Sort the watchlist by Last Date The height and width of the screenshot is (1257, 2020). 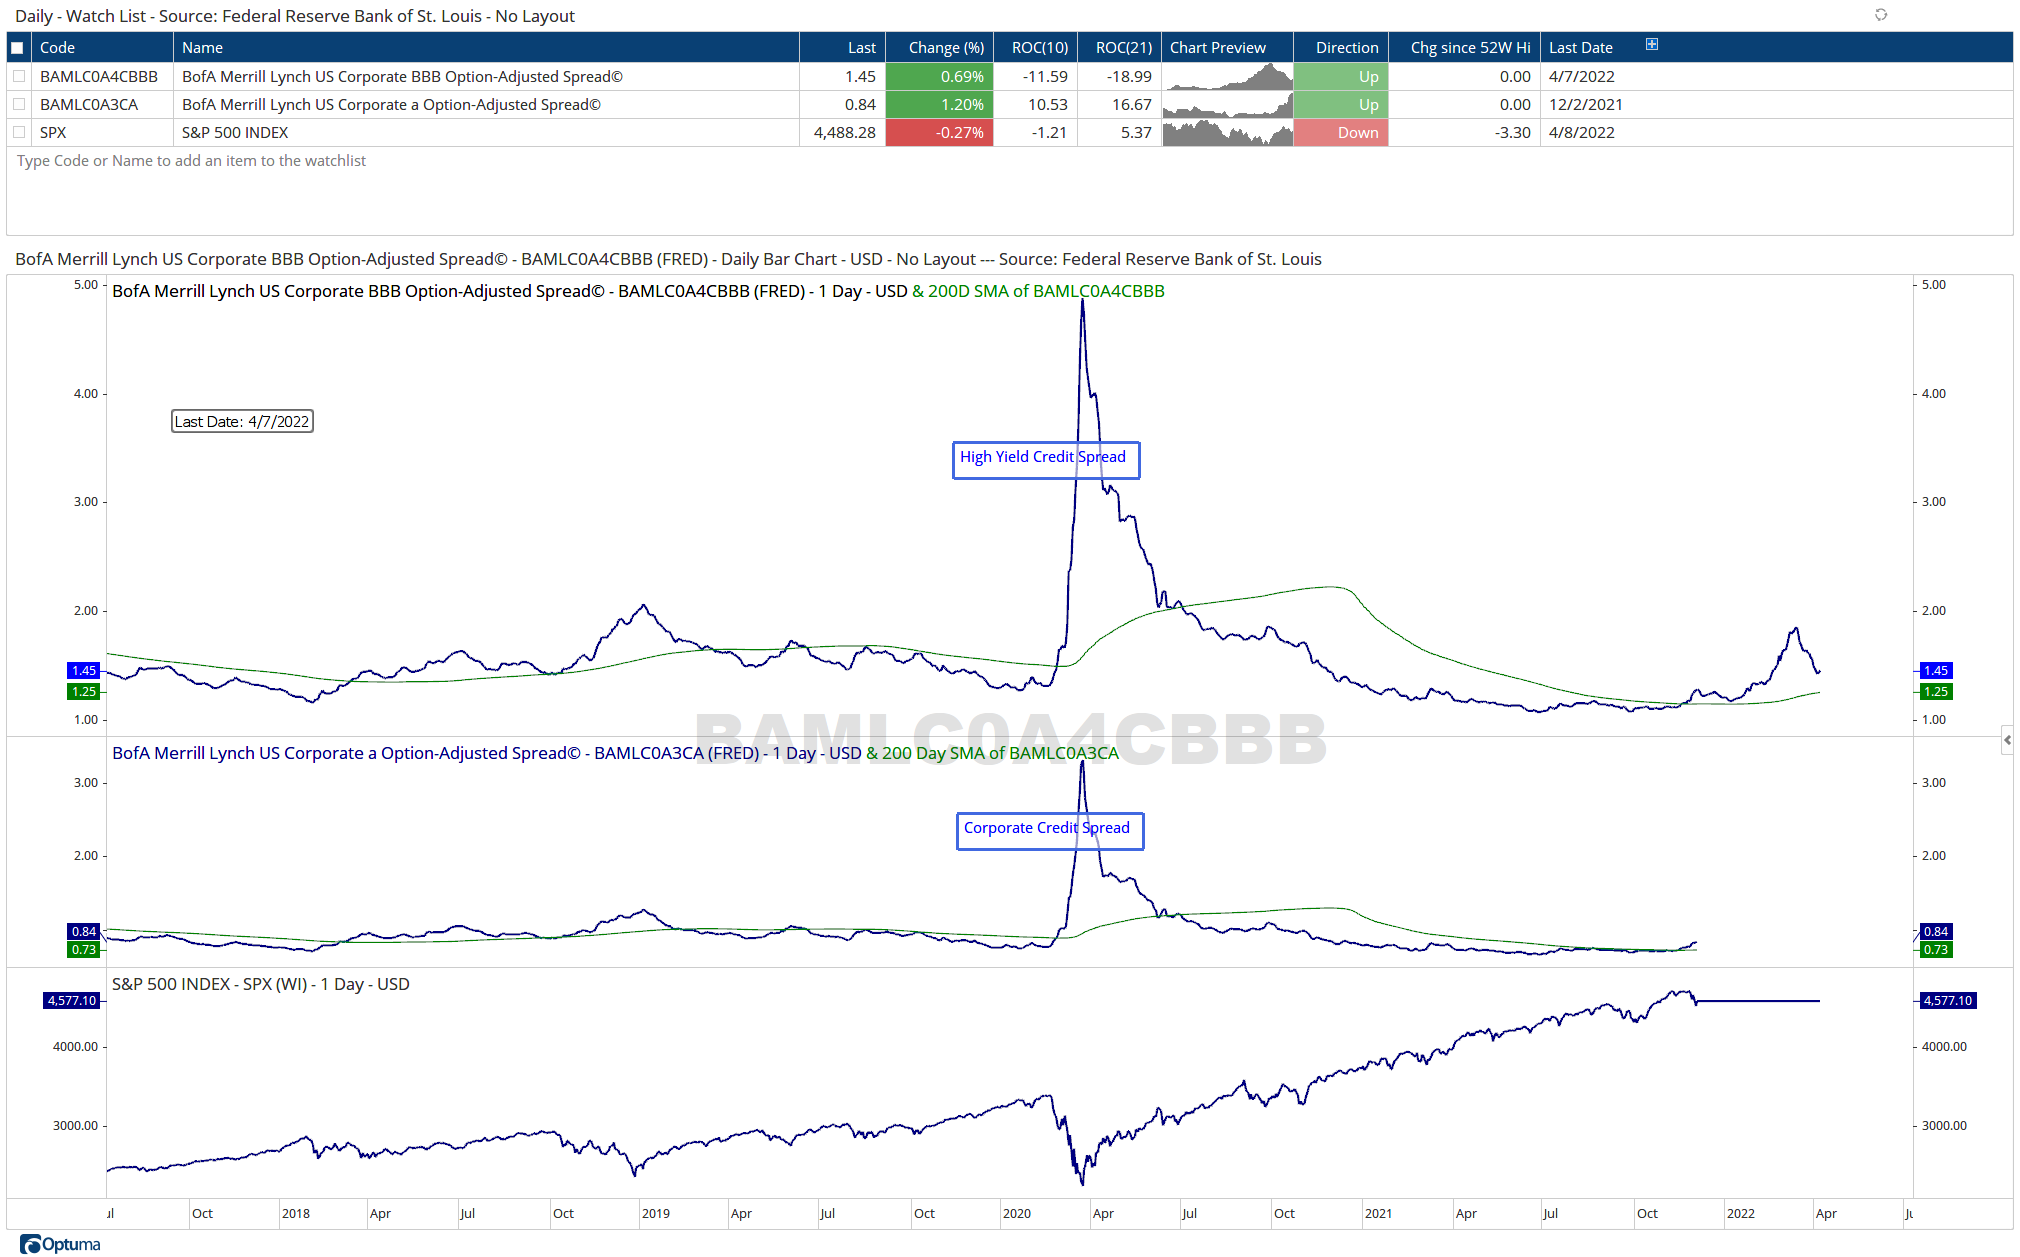click(x=1581, y=47)
